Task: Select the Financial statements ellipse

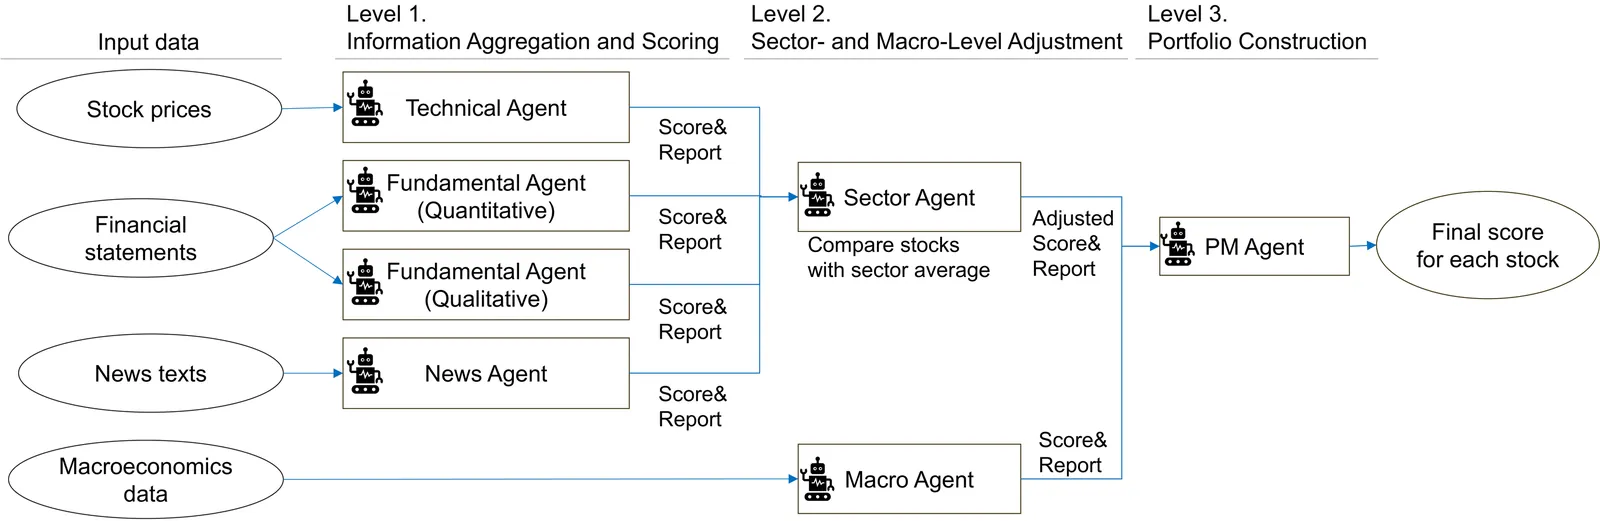Action: coord(141,239)
